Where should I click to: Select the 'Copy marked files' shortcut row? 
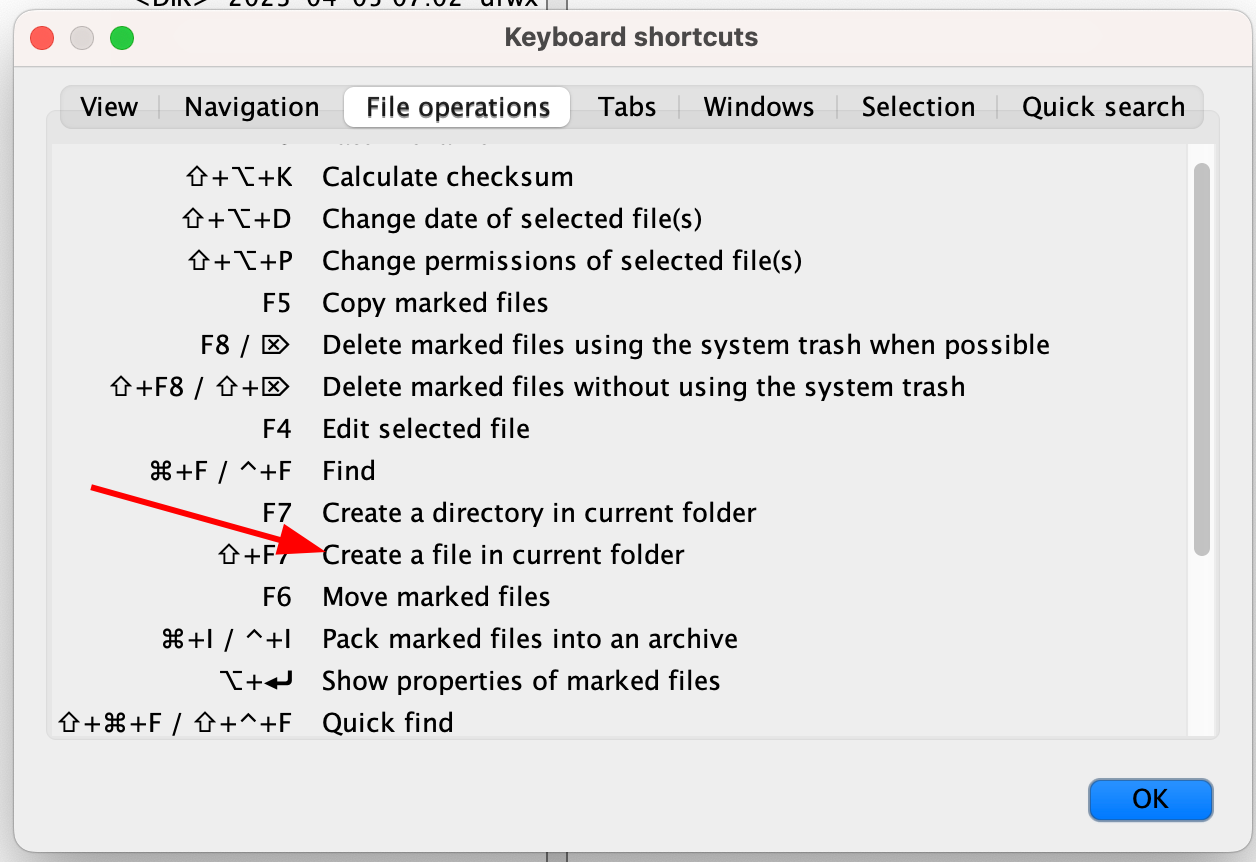point(434,302)
